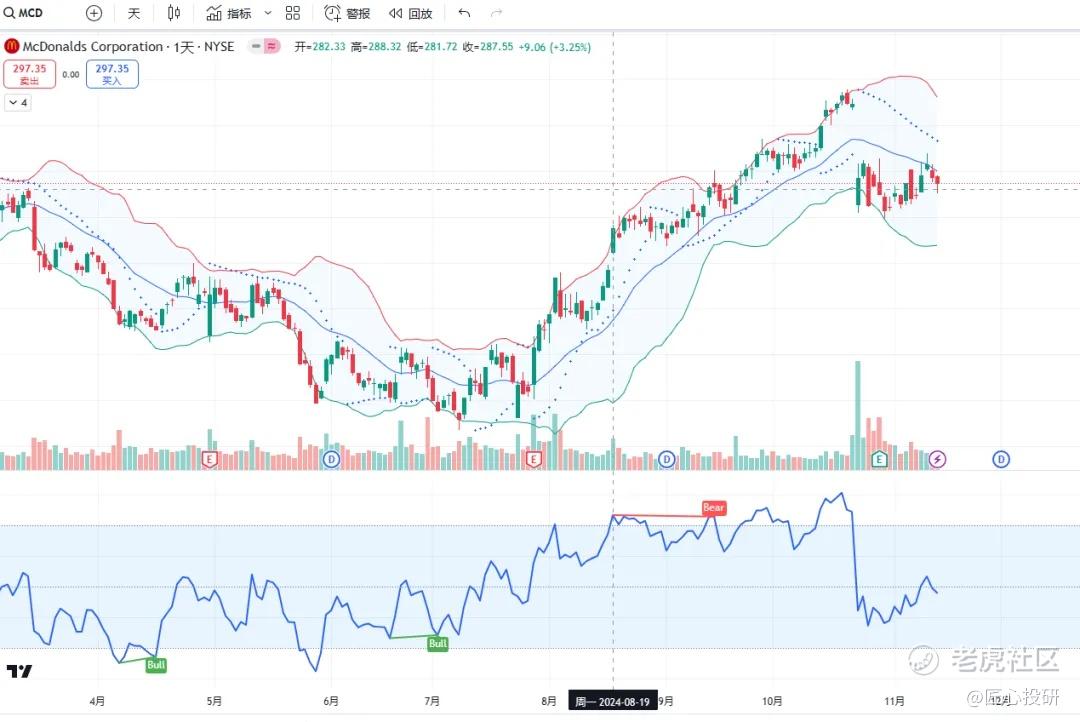
Task: Open the future dividend D marker in December
Action: tap(1001, 459)
